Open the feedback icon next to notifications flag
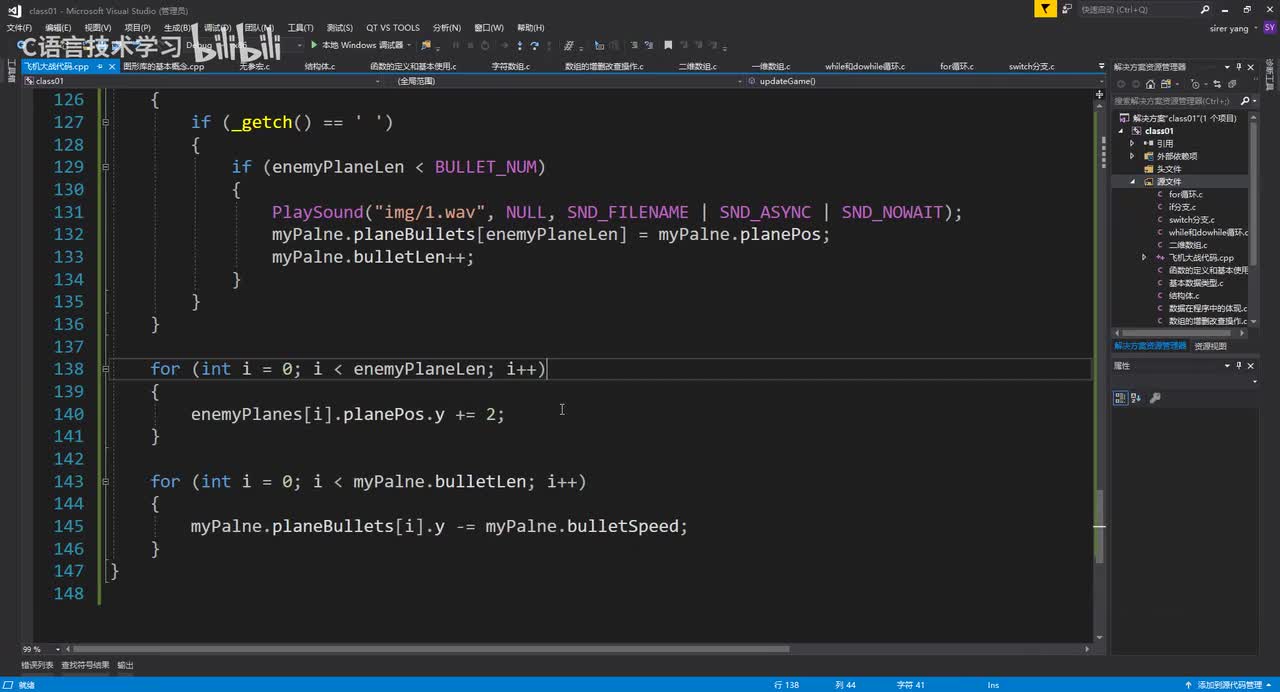 tap(1066, 9)
